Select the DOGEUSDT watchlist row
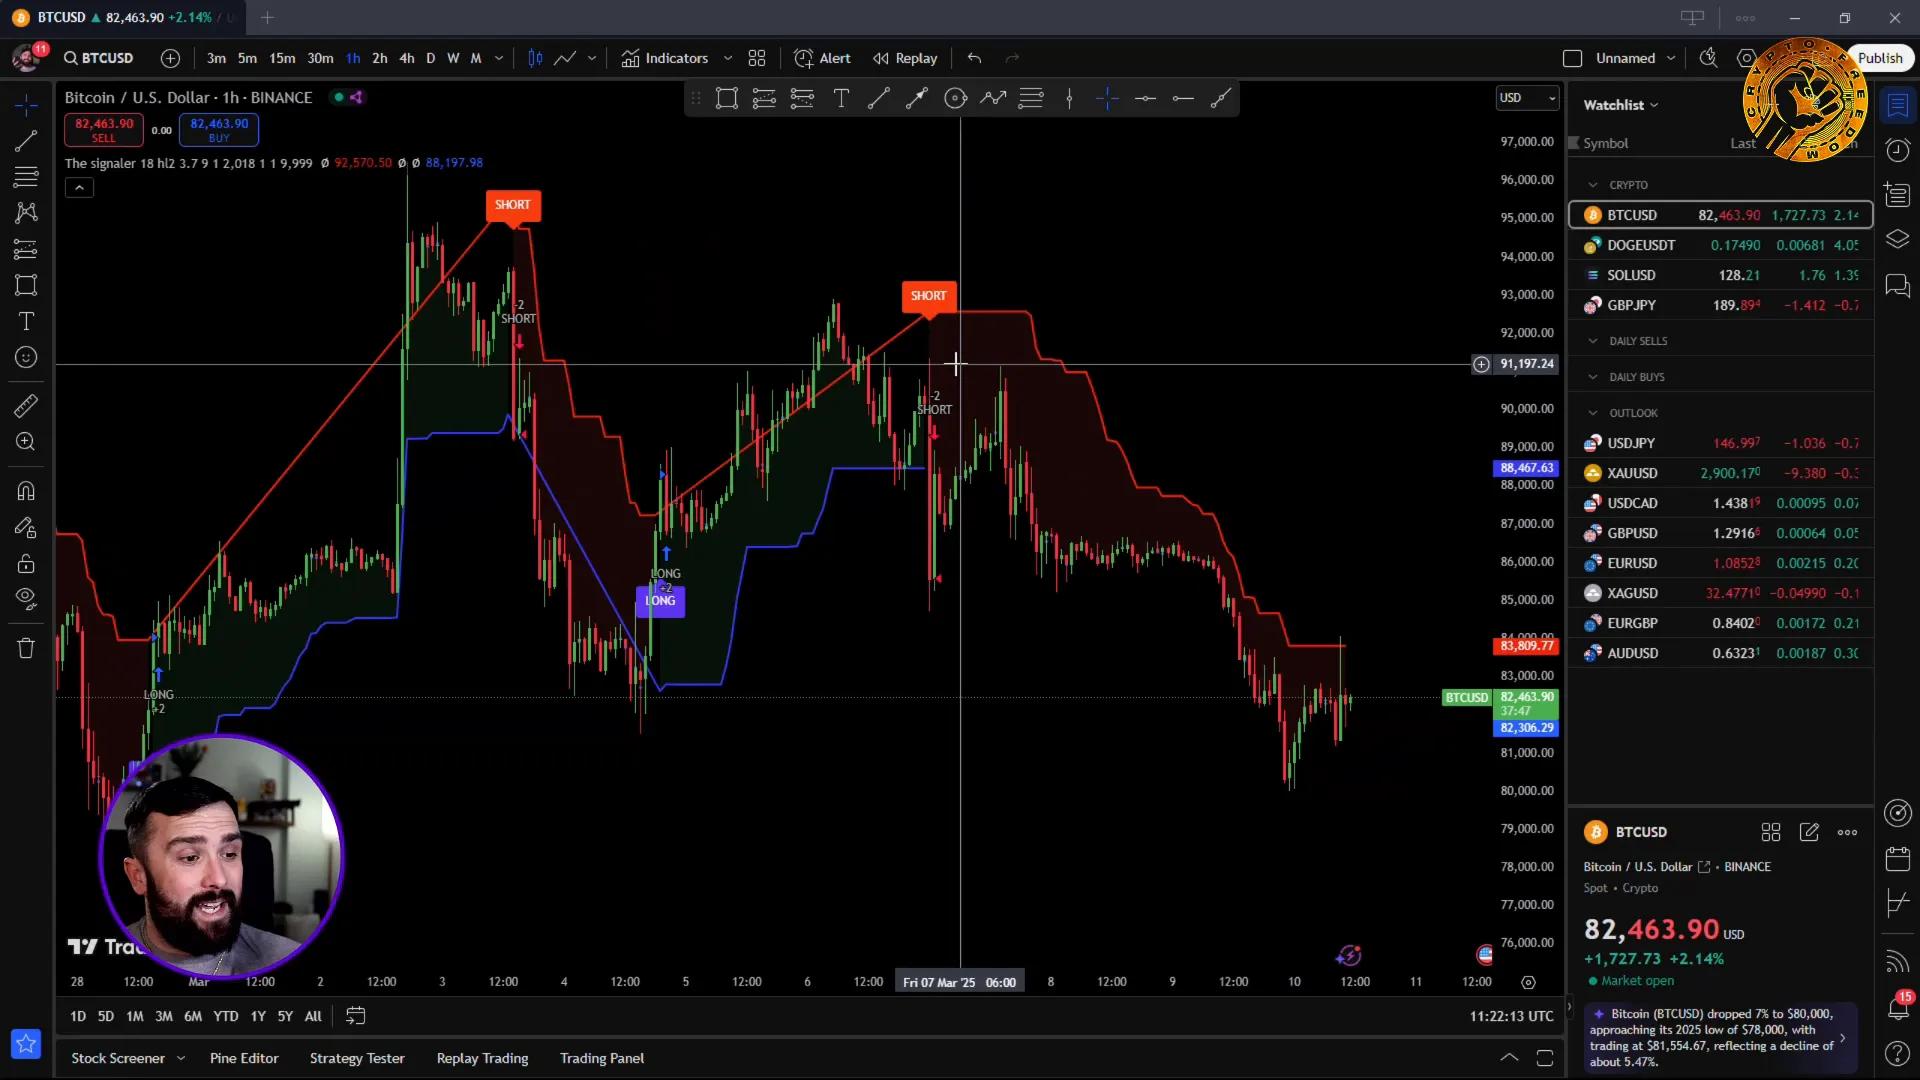 click(x=1720, y=245)
